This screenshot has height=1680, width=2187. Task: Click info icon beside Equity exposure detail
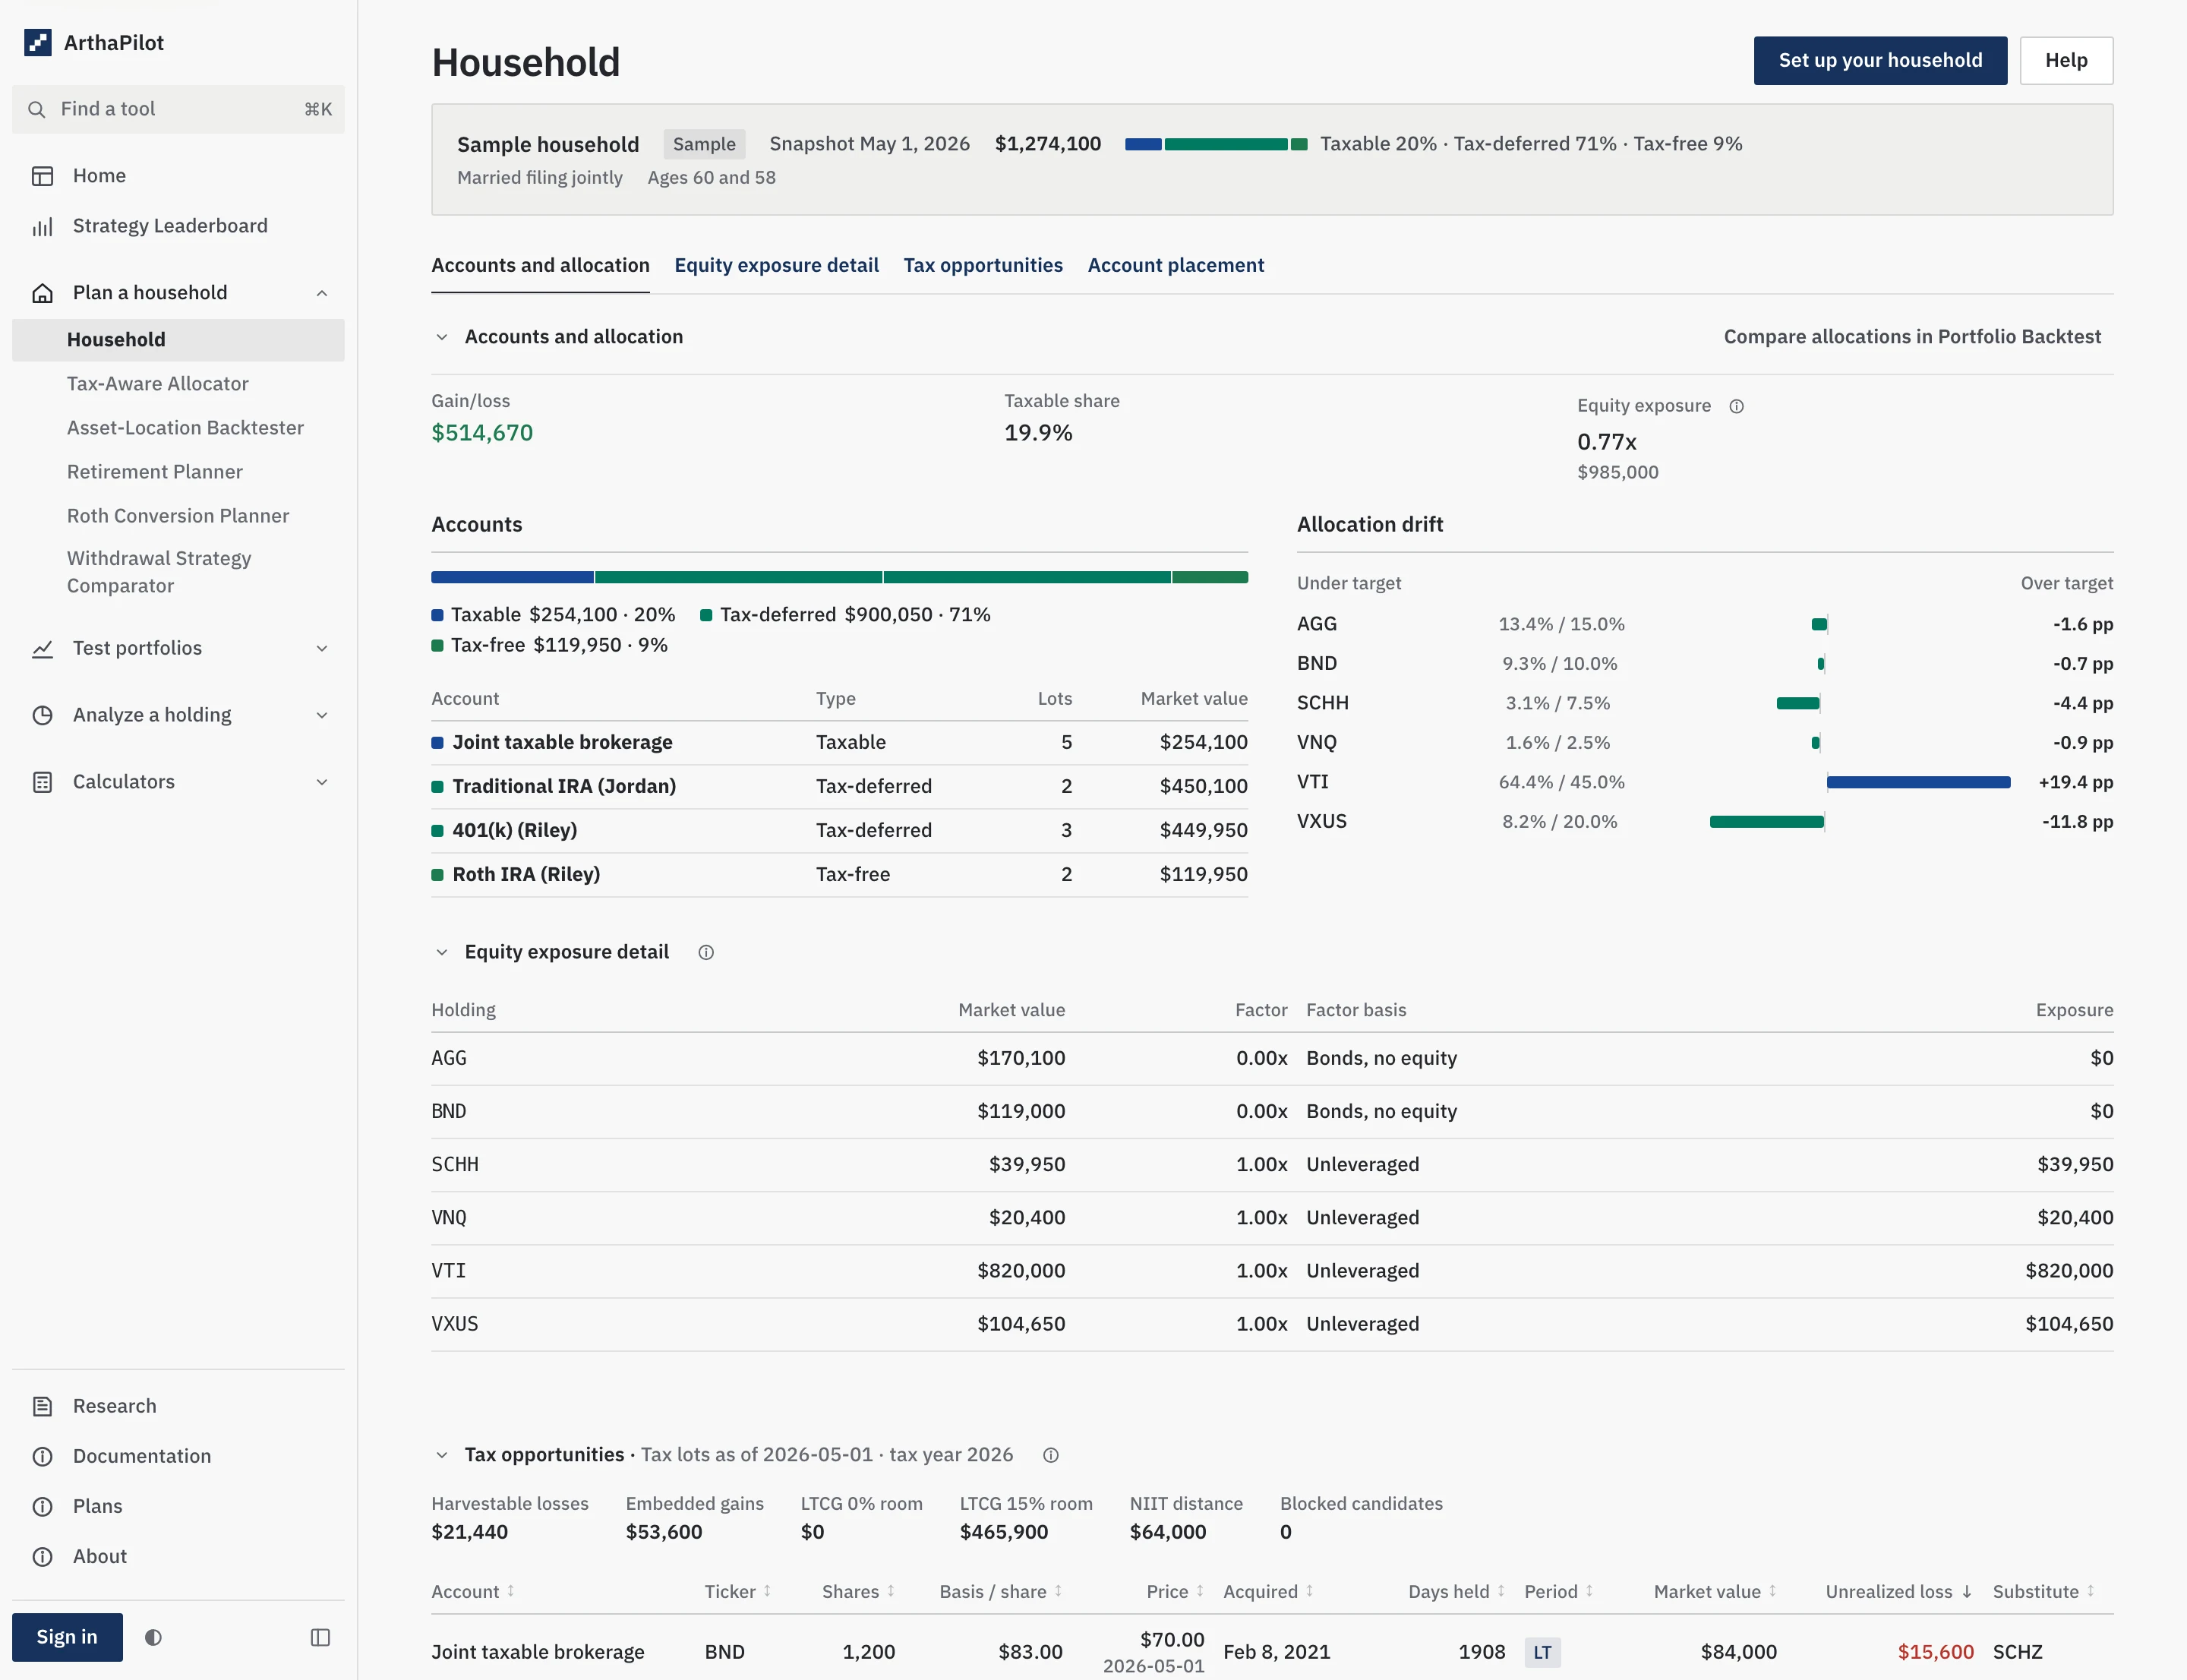point(706,952)
